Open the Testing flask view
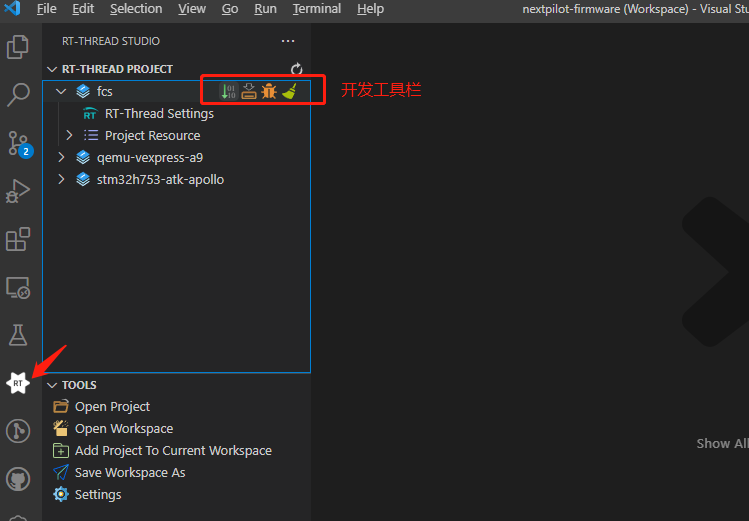Image resolution: width=749 pixels, height=521 pixels. (18, 335)
